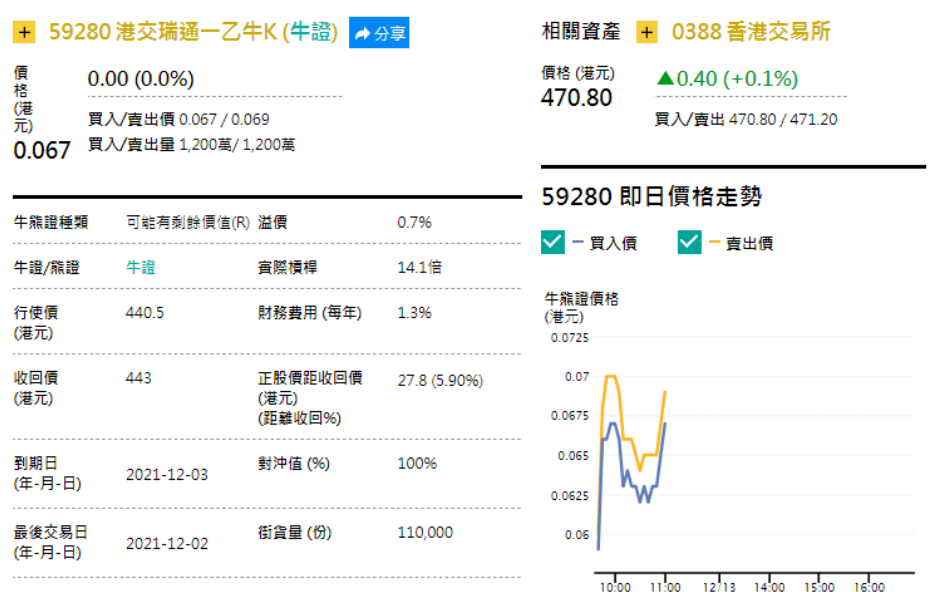Screen dimensions: 938x592
Task: Untick the 賣出價 checkbox
Action: pos(689,242)
